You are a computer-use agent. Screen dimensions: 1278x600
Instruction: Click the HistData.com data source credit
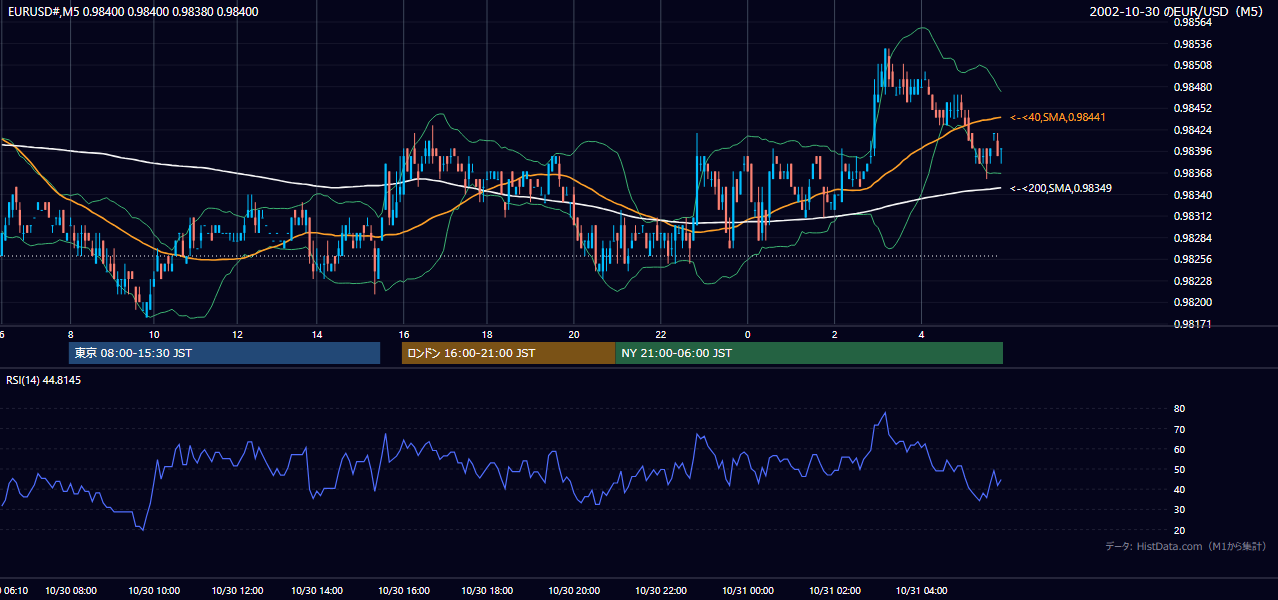(1186, 546)
